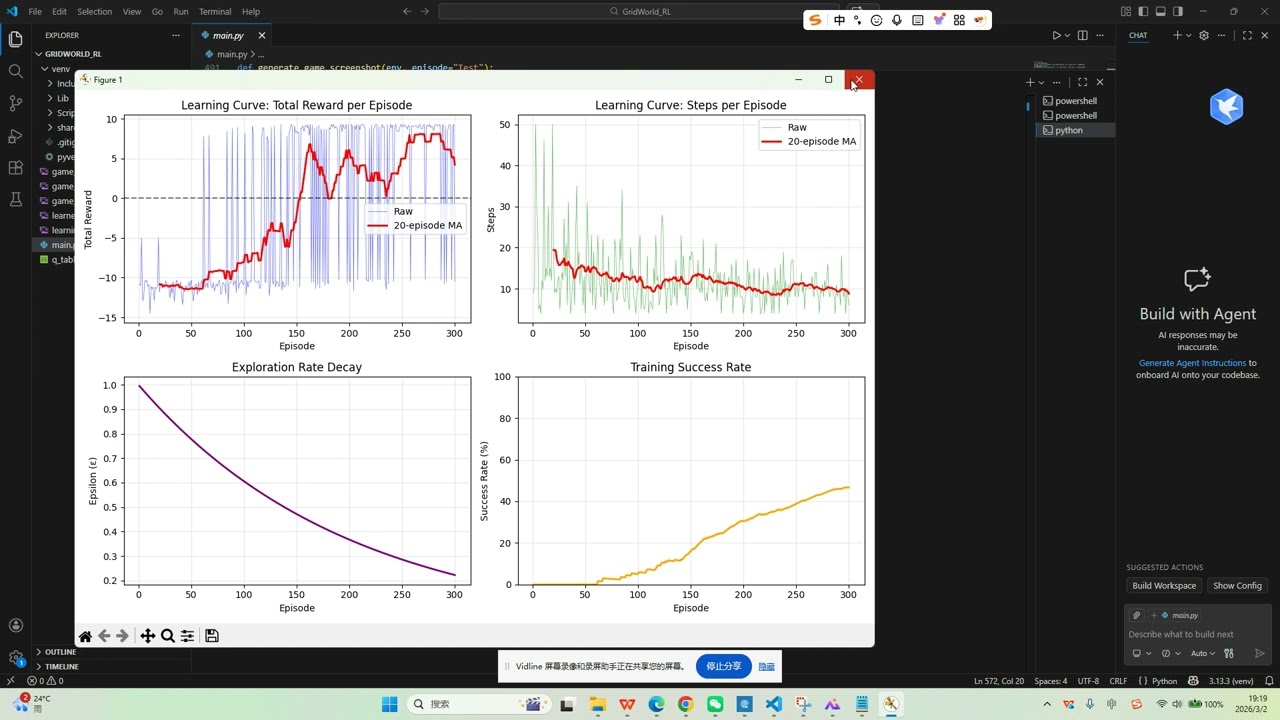Open the Customize Layout button
The image size is (1280, 720).
[1126, 12]
